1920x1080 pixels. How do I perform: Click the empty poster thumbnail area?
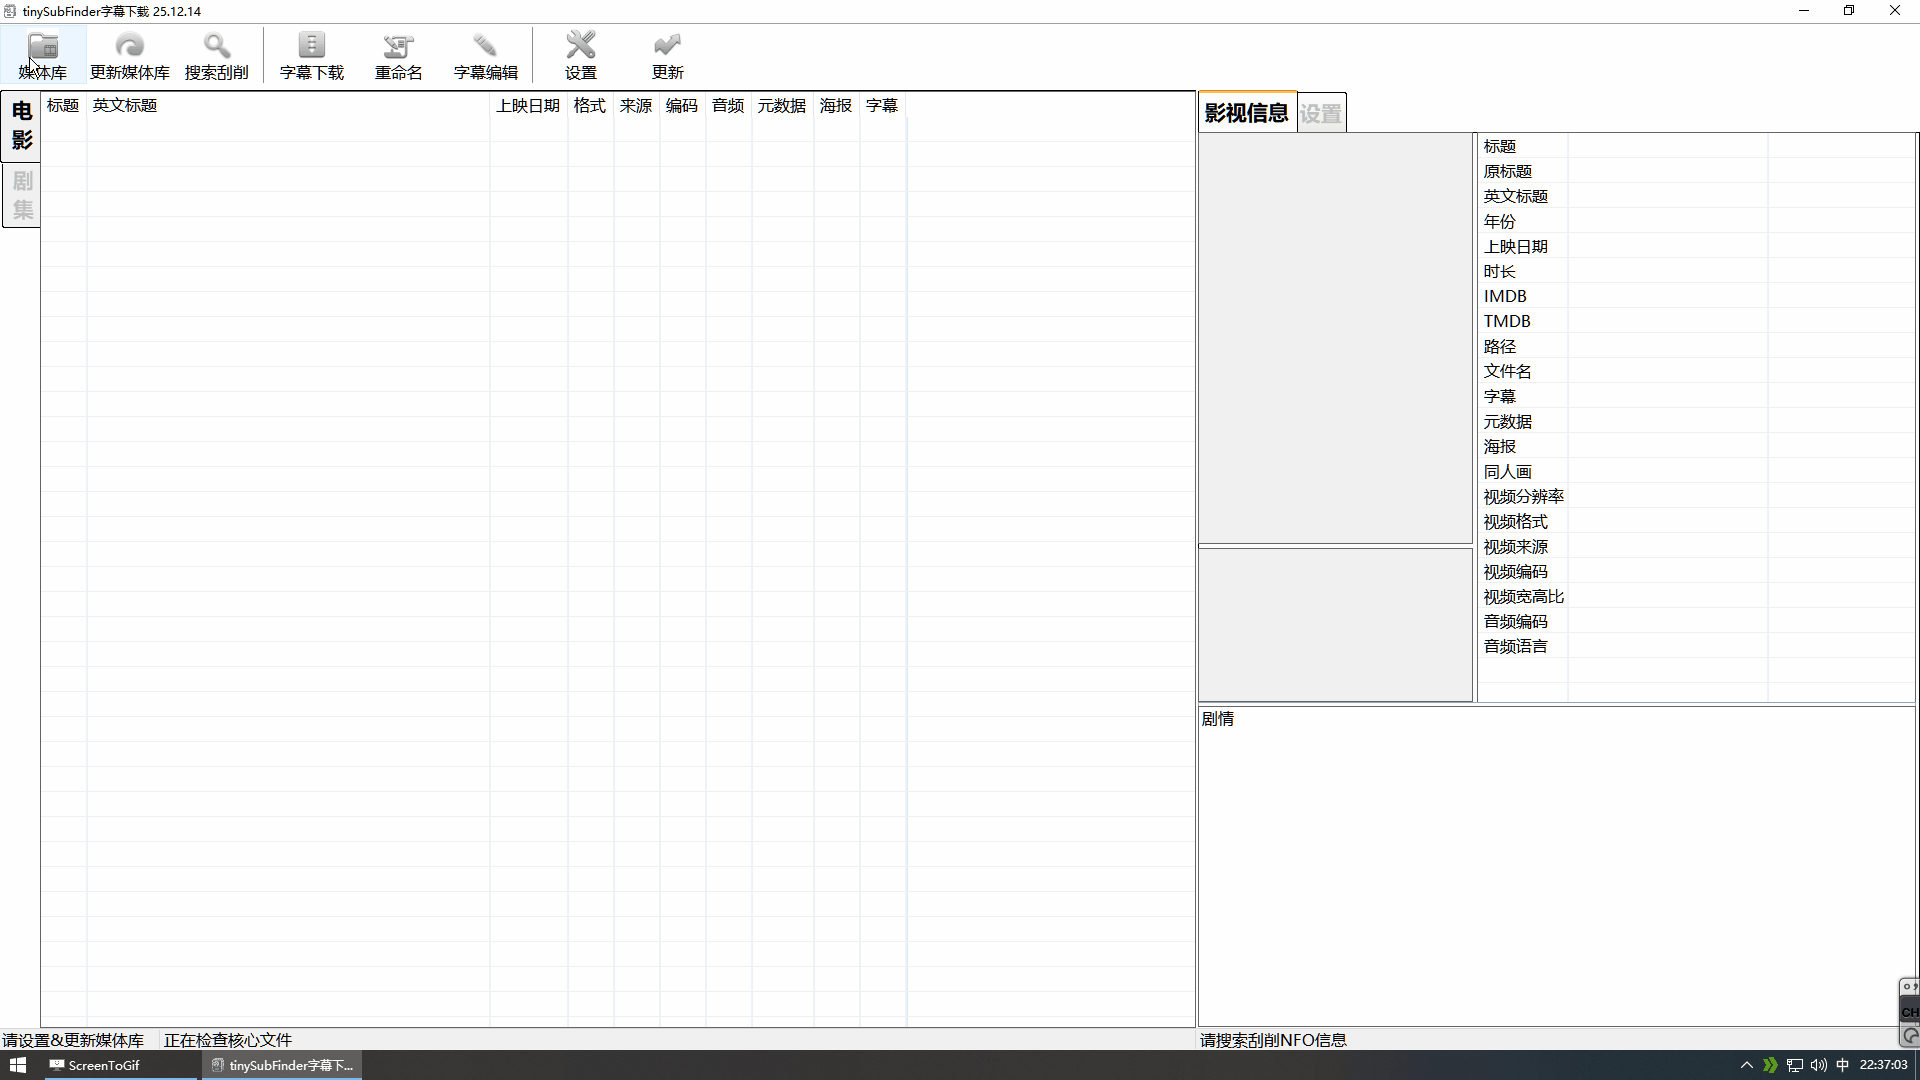tap(1335, 338)
